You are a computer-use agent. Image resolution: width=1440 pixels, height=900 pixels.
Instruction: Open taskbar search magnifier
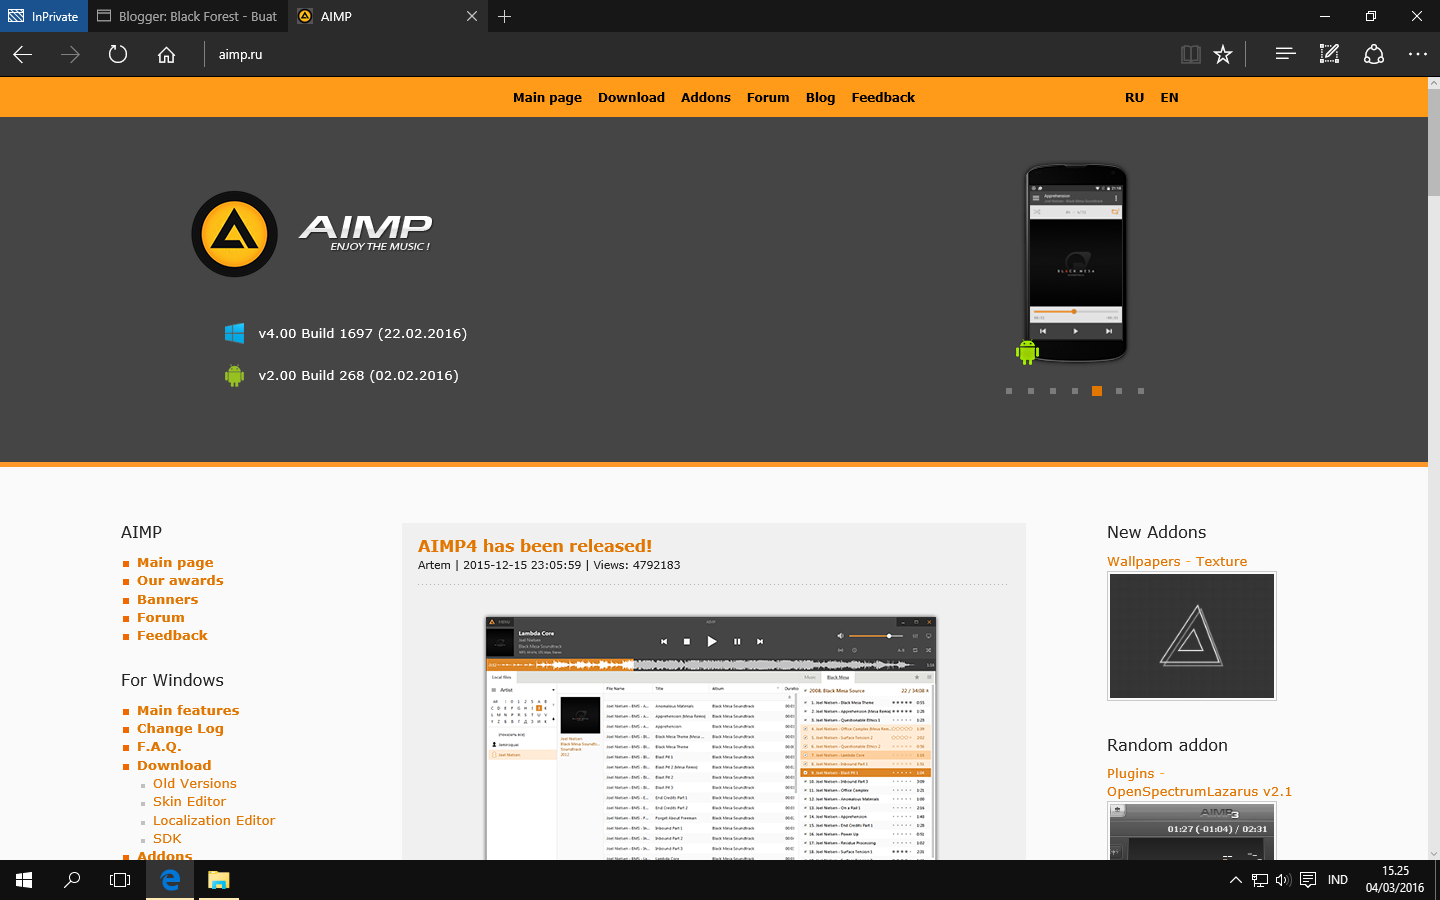pyautogui.click(x=72, y=880)
